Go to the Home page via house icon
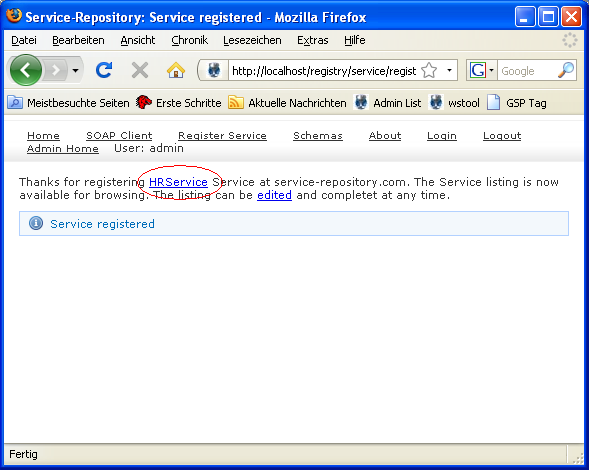The width and height of the screenshot is (589, 470). 176,70
